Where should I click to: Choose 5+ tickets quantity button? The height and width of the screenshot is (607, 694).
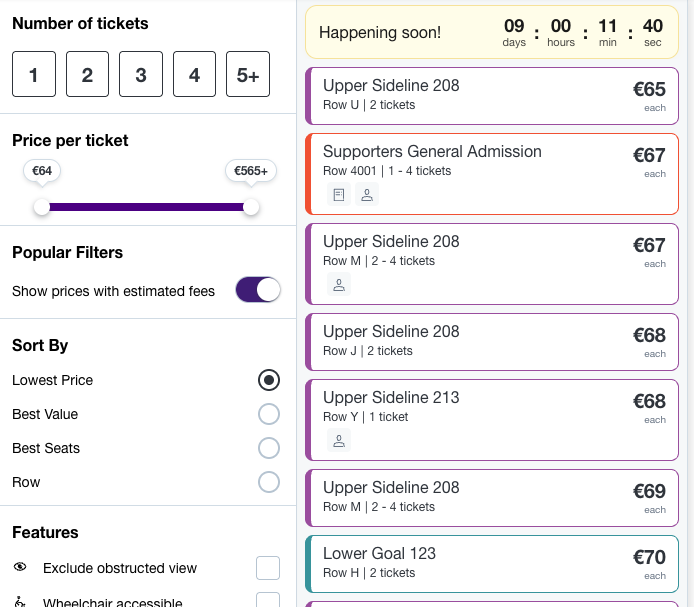click(248, 74)
